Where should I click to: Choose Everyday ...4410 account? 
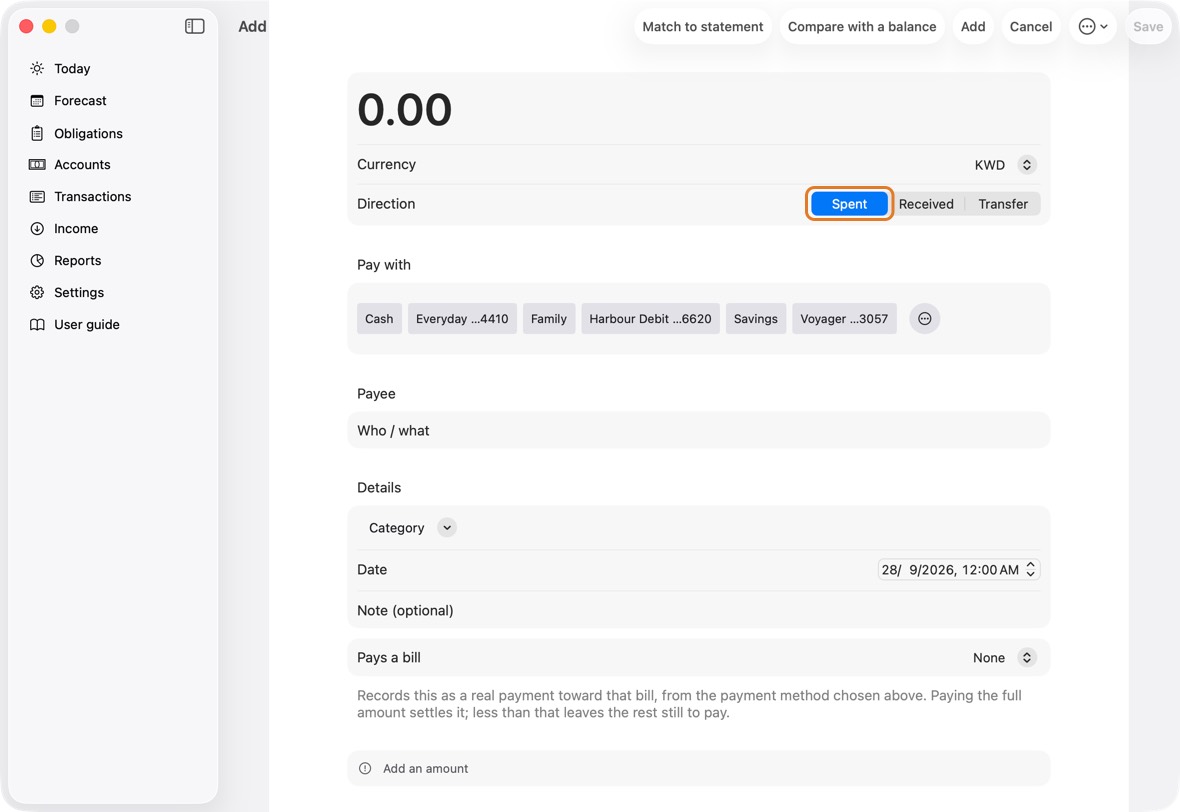(x=462, y=318)
